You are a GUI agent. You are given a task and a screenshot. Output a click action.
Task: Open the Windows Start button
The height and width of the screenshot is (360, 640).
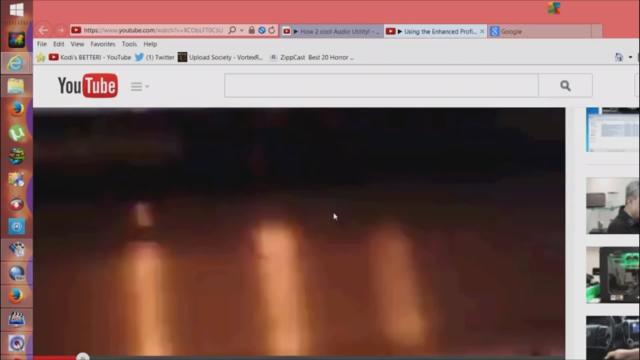point(16,10)
